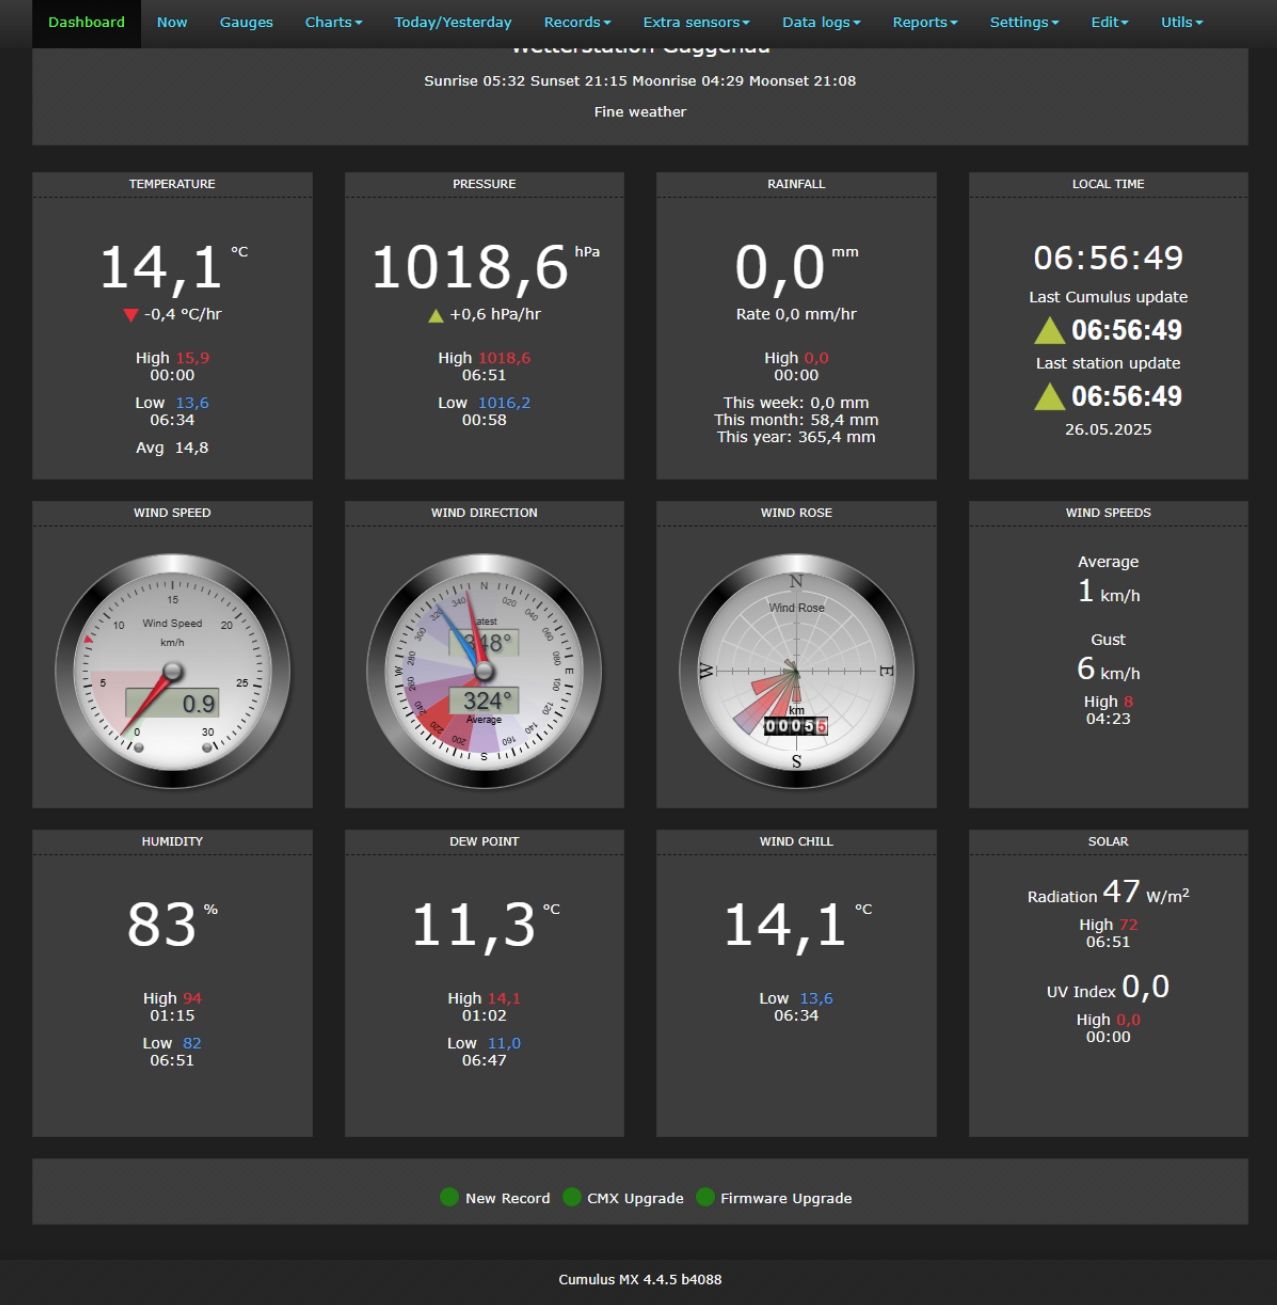Click the Wind Rose gauge
The height and width of the screenshot is (1305, 1277).
tap(796, 671)
